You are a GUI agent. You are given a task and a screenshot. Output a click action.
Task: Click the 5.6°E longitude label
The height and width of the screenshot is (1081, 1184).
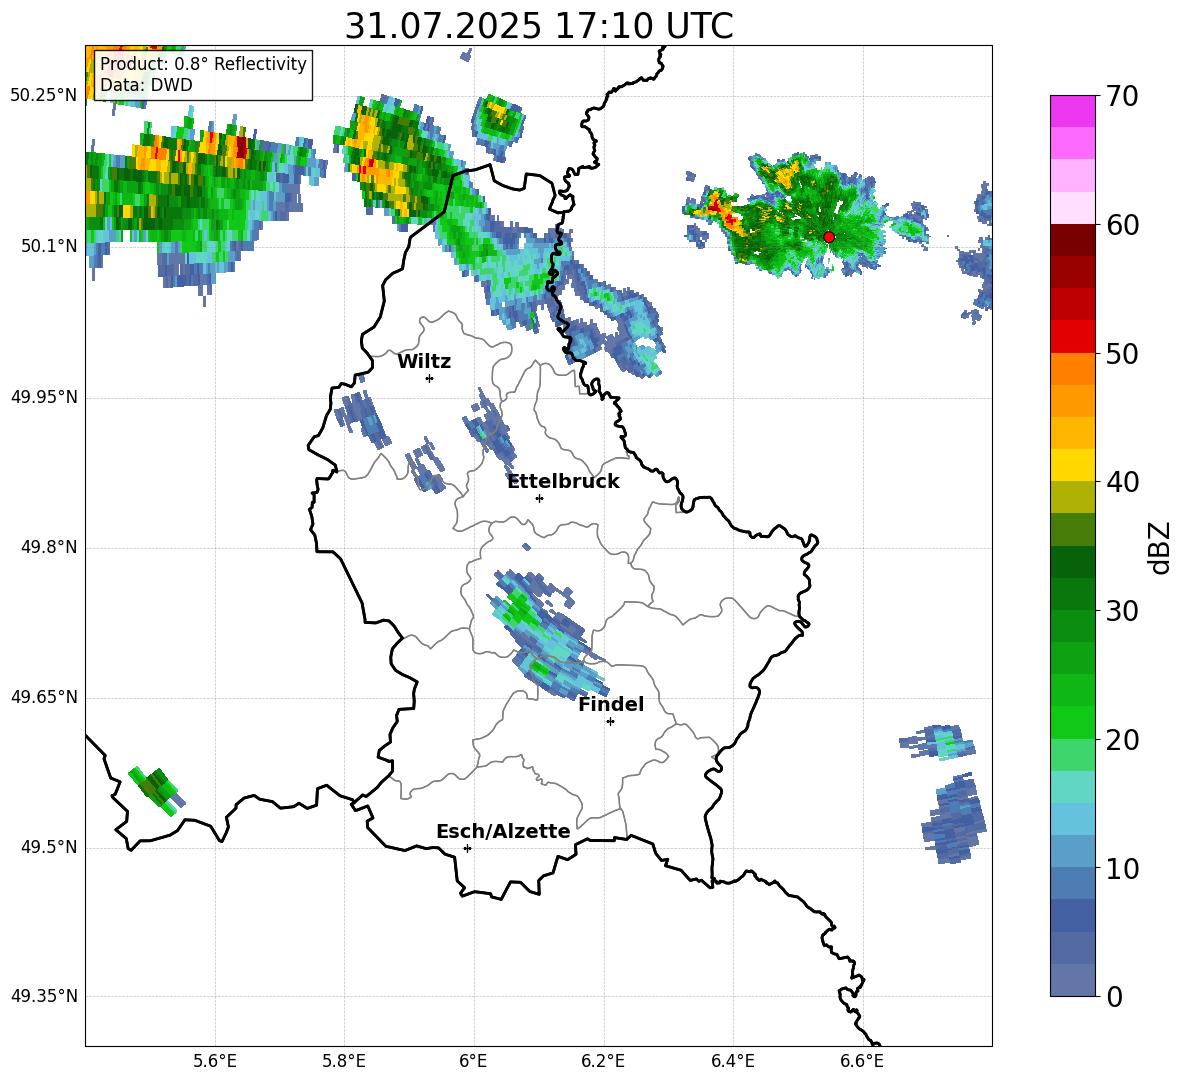click(x=215, y=1062)
